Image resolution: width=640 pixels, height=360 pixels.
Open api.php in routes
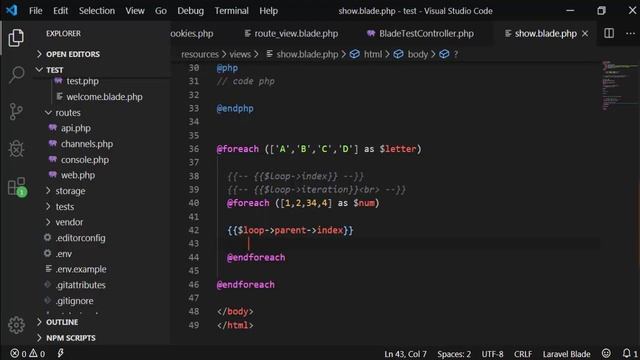point(76,128)
